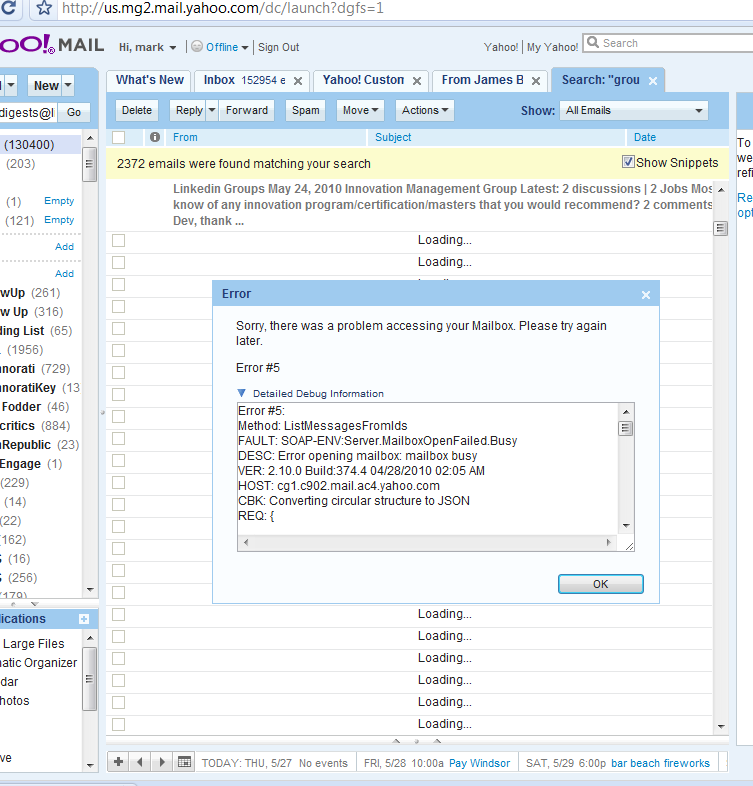Click the Offline status smiley icon
753x786 pixels.
(x=197, y=47)
